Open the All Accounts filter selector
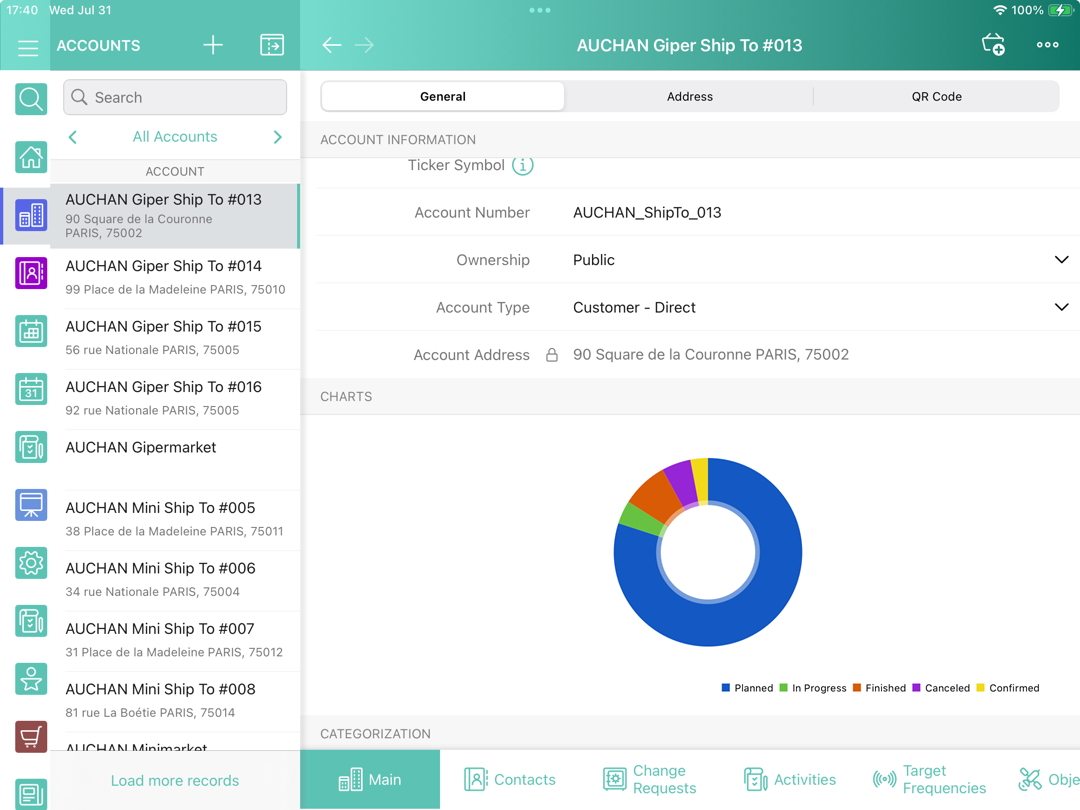The image size is (1080, 810). 175,136
